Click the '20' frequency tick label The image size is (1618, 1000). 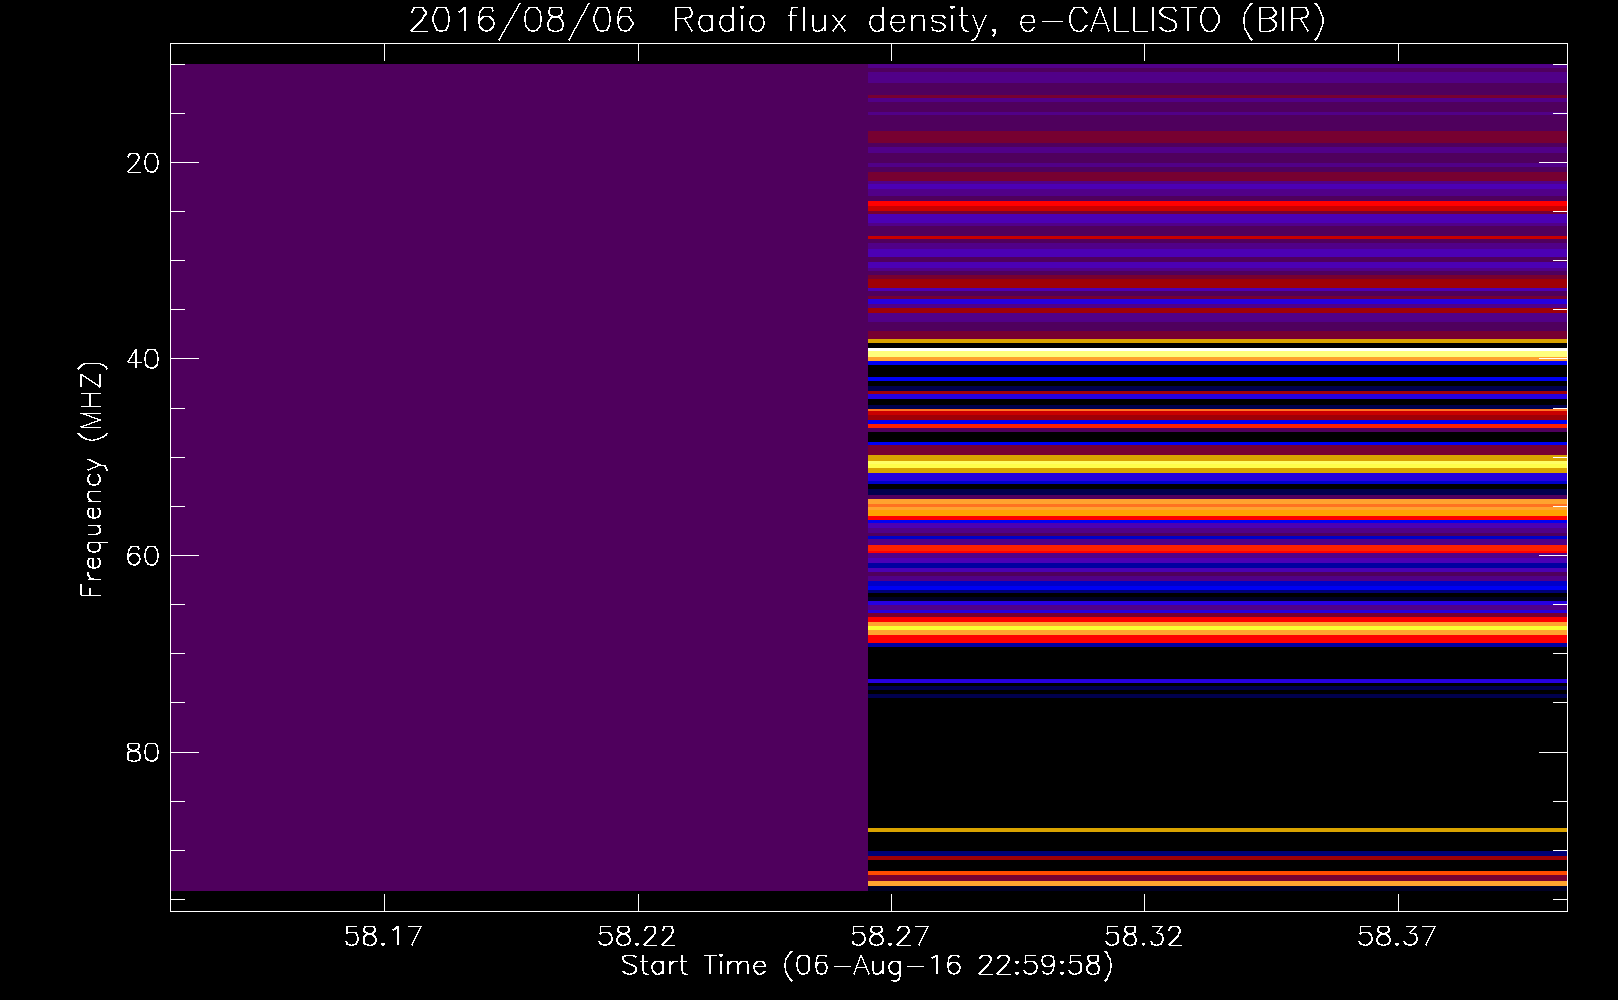coord(143,163)
